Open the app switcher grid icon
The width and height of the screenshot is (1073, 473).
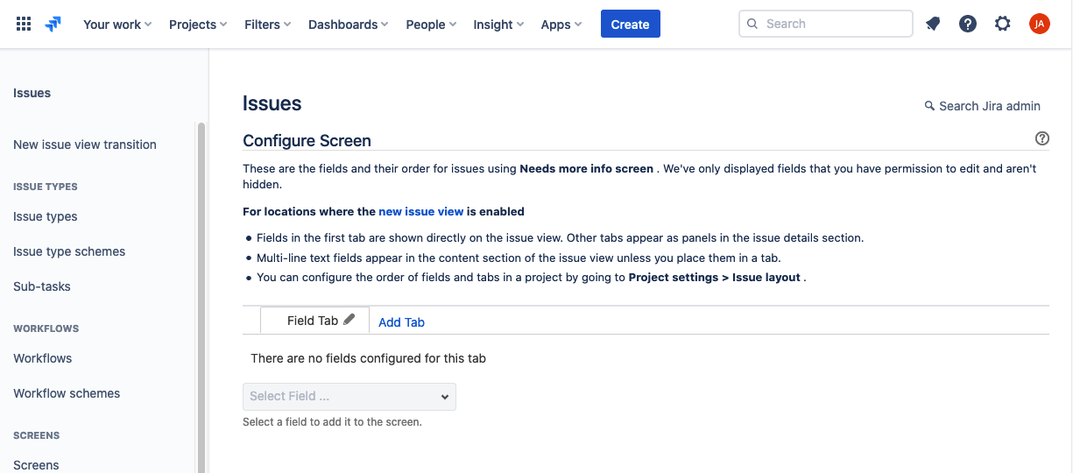[23, 25]
